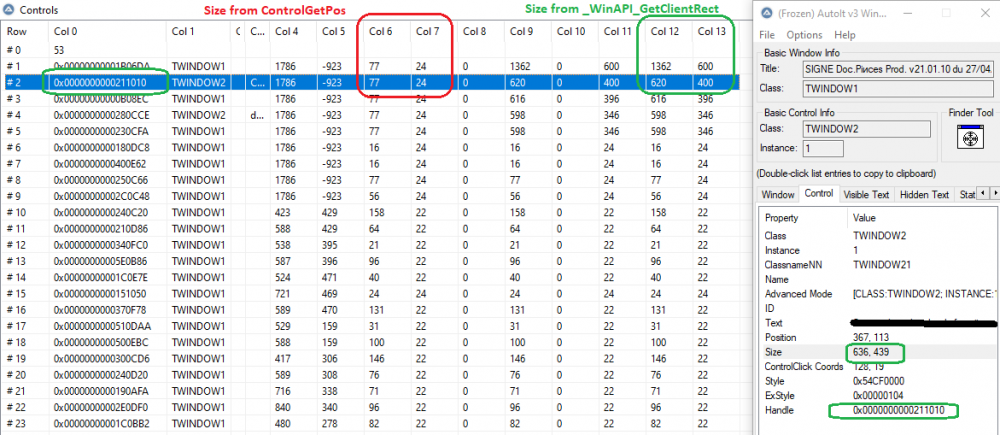This screenshot has height=435, width=1000.
Task: Select row # 10 in Controls list
Action: coord(370,212)
